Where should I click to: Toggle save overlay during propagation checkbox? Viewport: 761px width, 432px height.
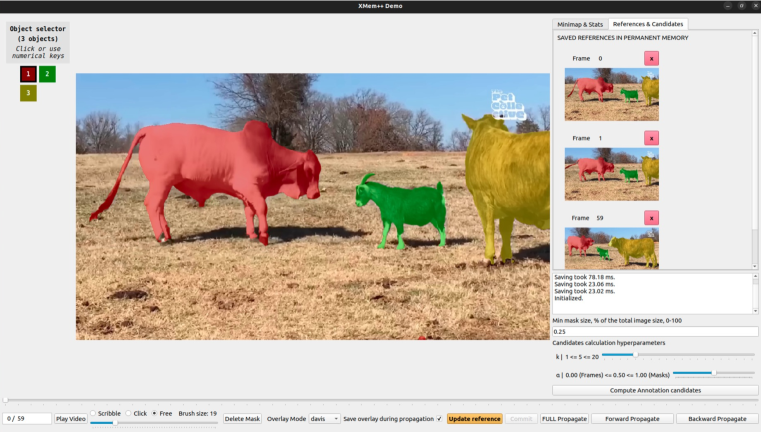point(439,418)
